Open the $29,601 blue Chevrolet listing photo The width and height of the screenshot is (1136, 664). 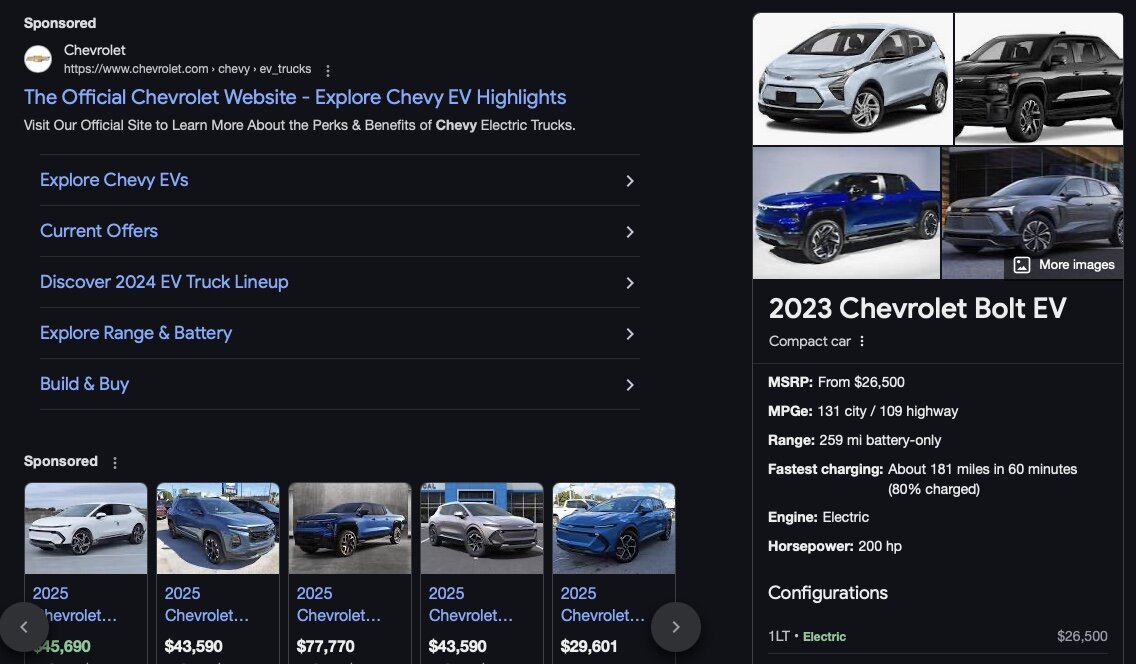(x=614, y=528)
